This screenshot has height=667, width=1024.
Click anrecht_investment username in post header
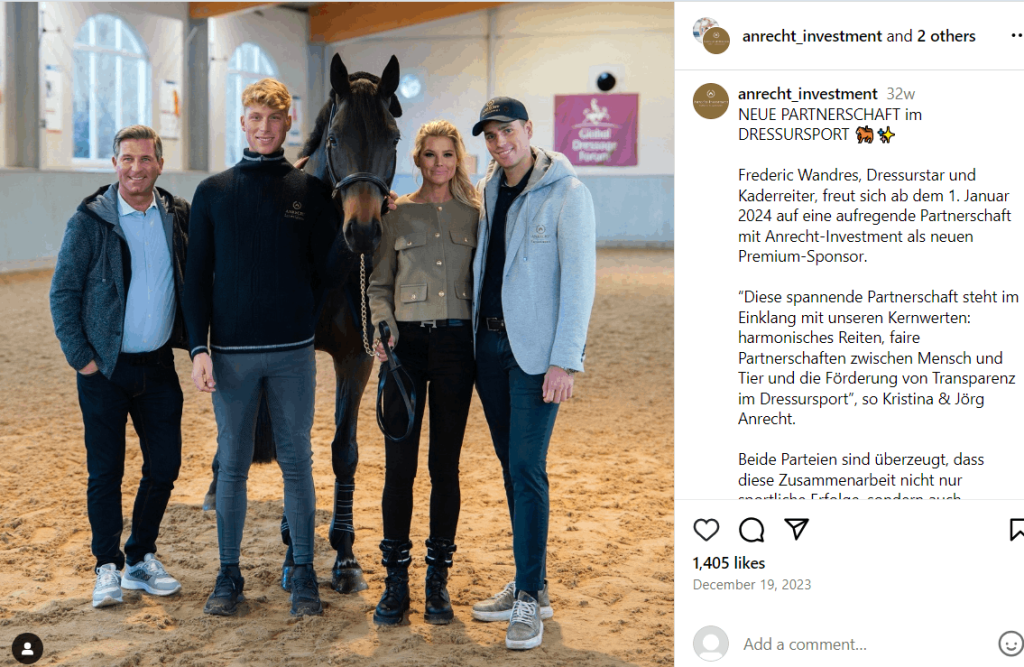click(812, 36)
